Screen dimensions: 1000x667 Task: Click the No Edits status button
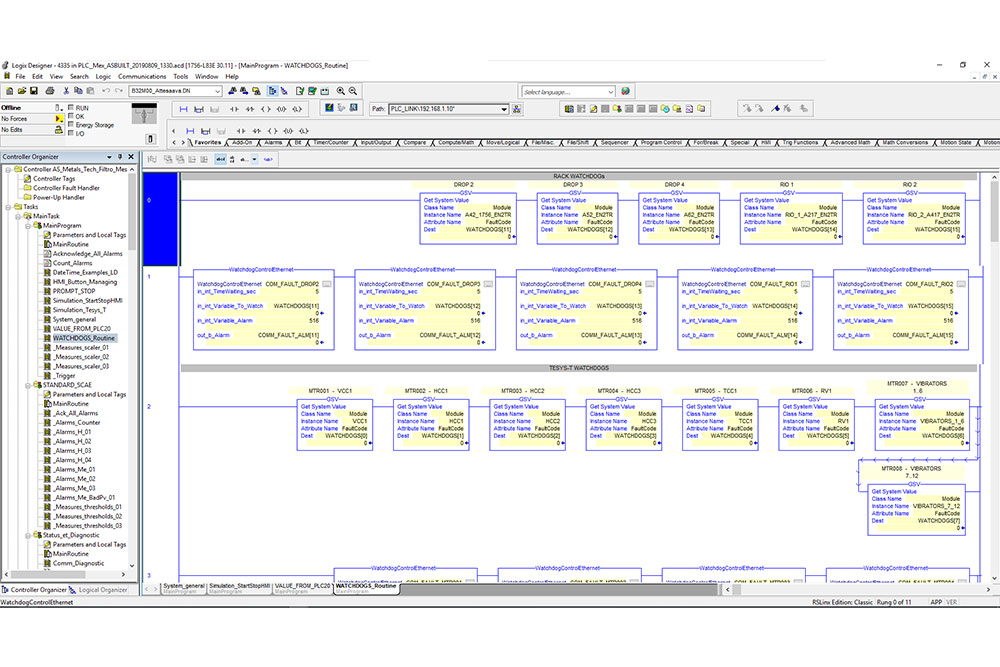(x=27, y=129)
